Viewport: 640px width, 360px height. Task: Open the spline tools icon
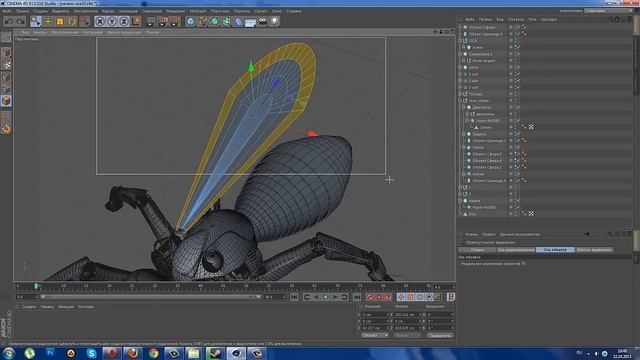tap(202, 21)
